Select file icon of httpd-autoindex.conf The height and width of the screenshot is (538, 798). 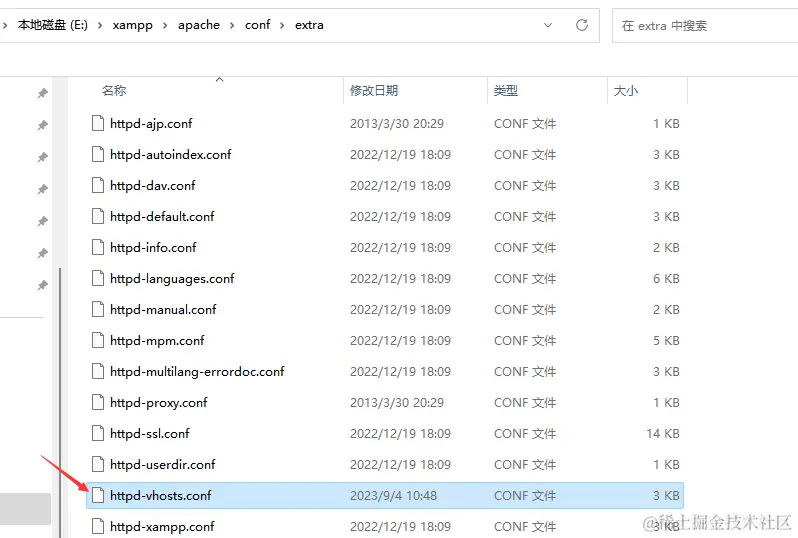pyautogui.click(x=98, y=154)
